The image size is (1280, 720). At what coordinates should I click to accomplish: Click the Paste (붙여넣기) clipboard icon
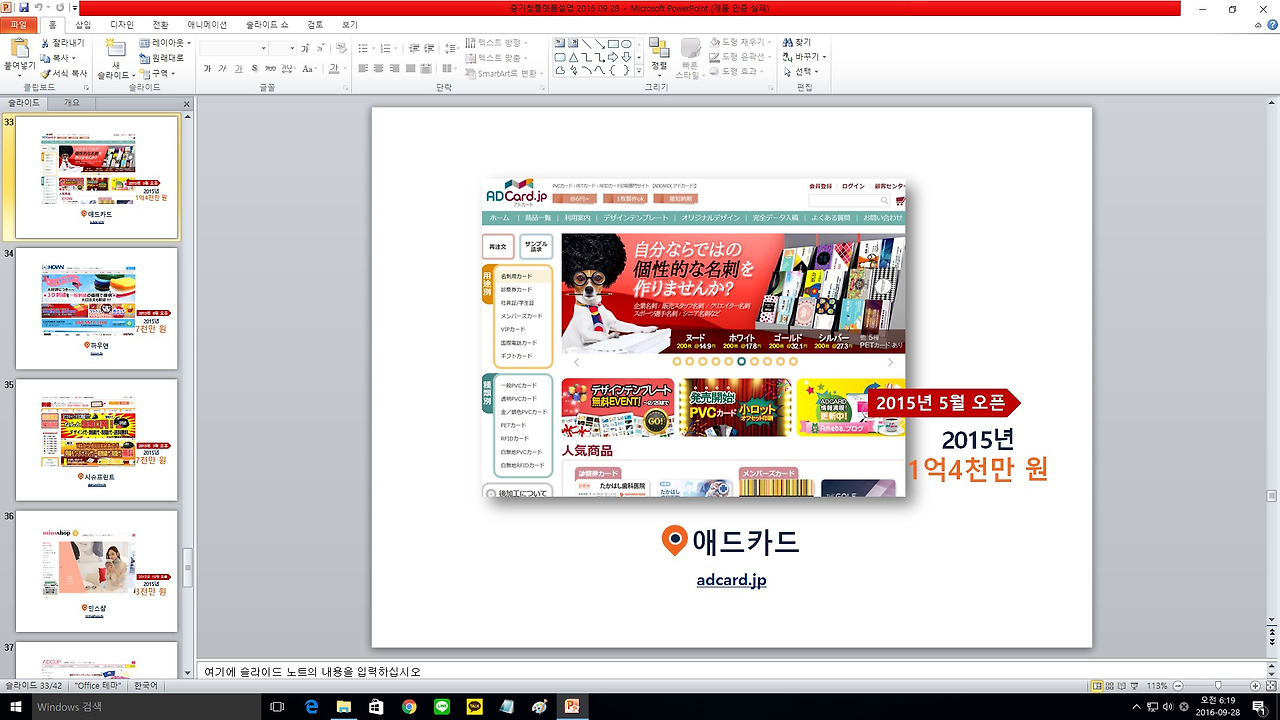pyautogui.click(x=19, y=48)
